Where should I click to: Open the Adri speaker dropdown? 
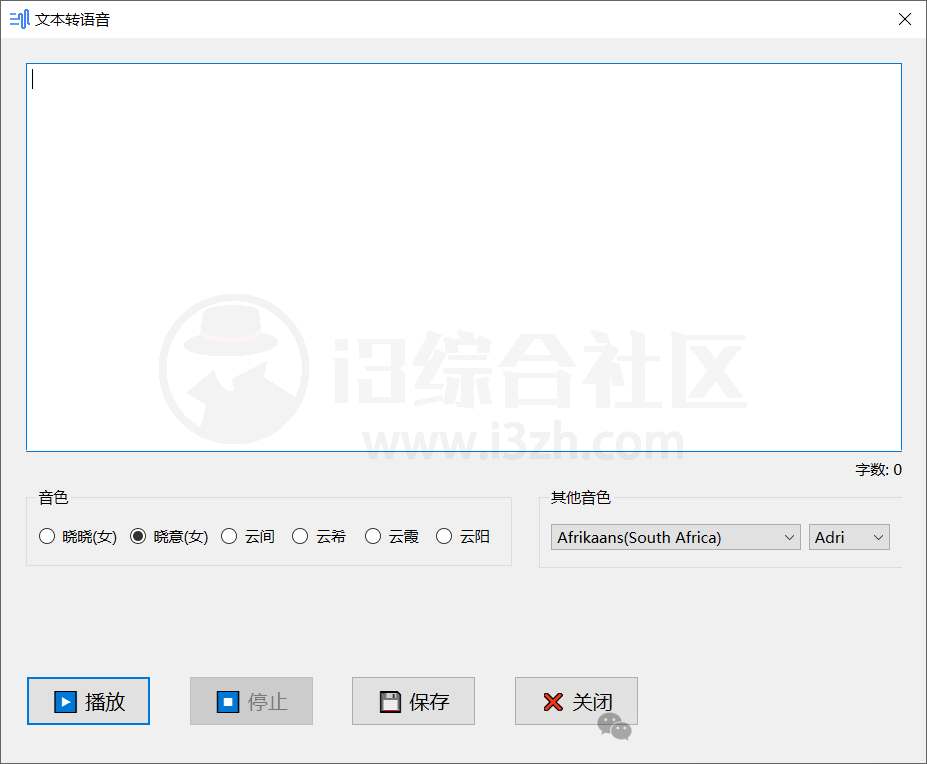pyautogui.click(x=849, y=537)
